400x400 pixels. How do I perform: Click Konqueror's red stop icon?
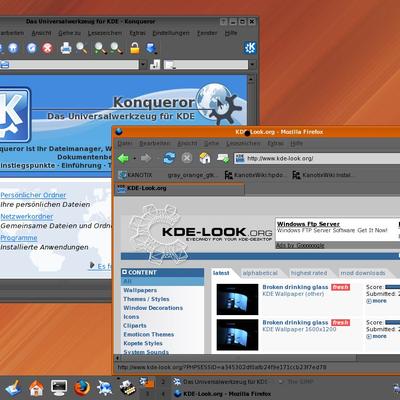click(47, 48)
